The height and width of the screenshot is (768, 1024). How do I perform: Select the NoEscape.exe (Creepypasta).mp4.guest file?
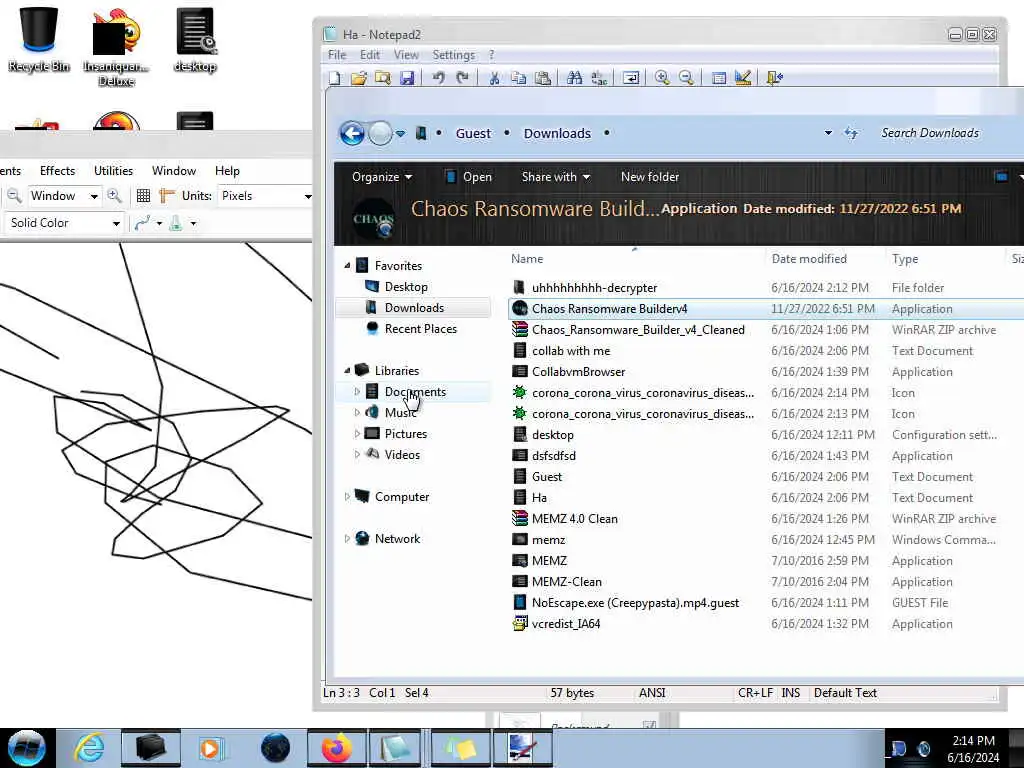(635, 603)
